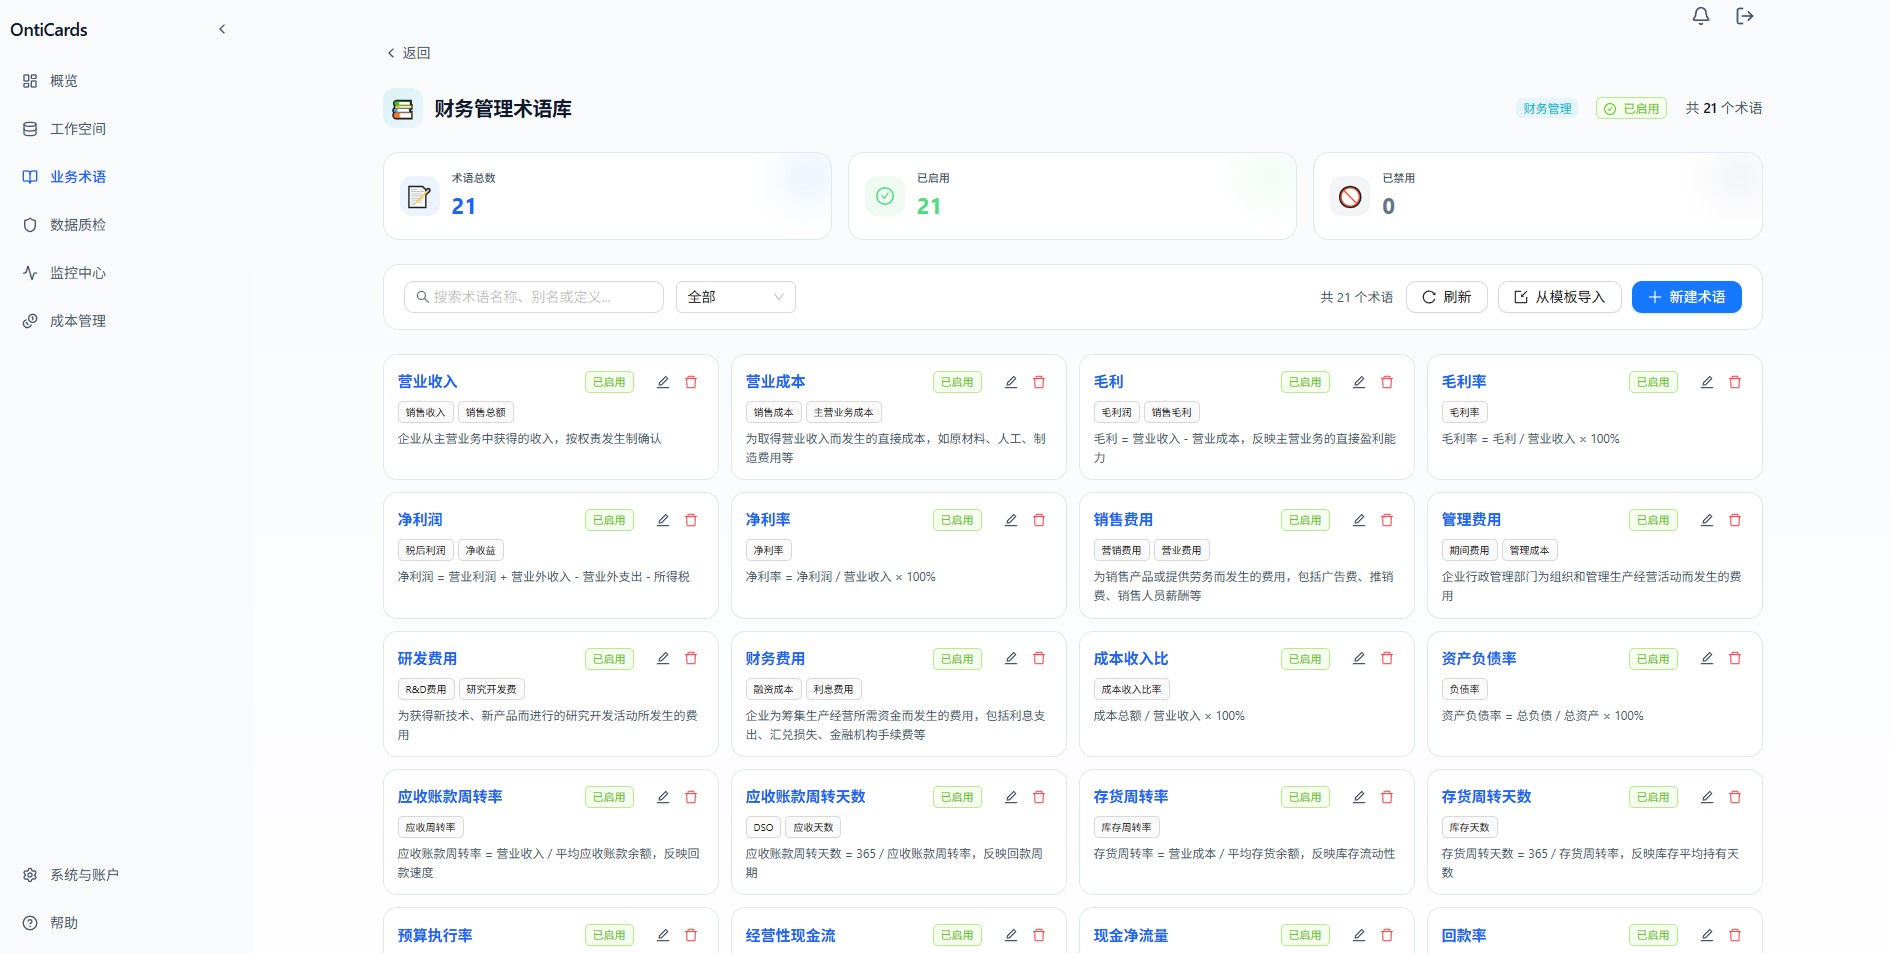The image size is (1890, 953).
Task: Open the 营业收入 term title
Action: click(x=427, y=382)
